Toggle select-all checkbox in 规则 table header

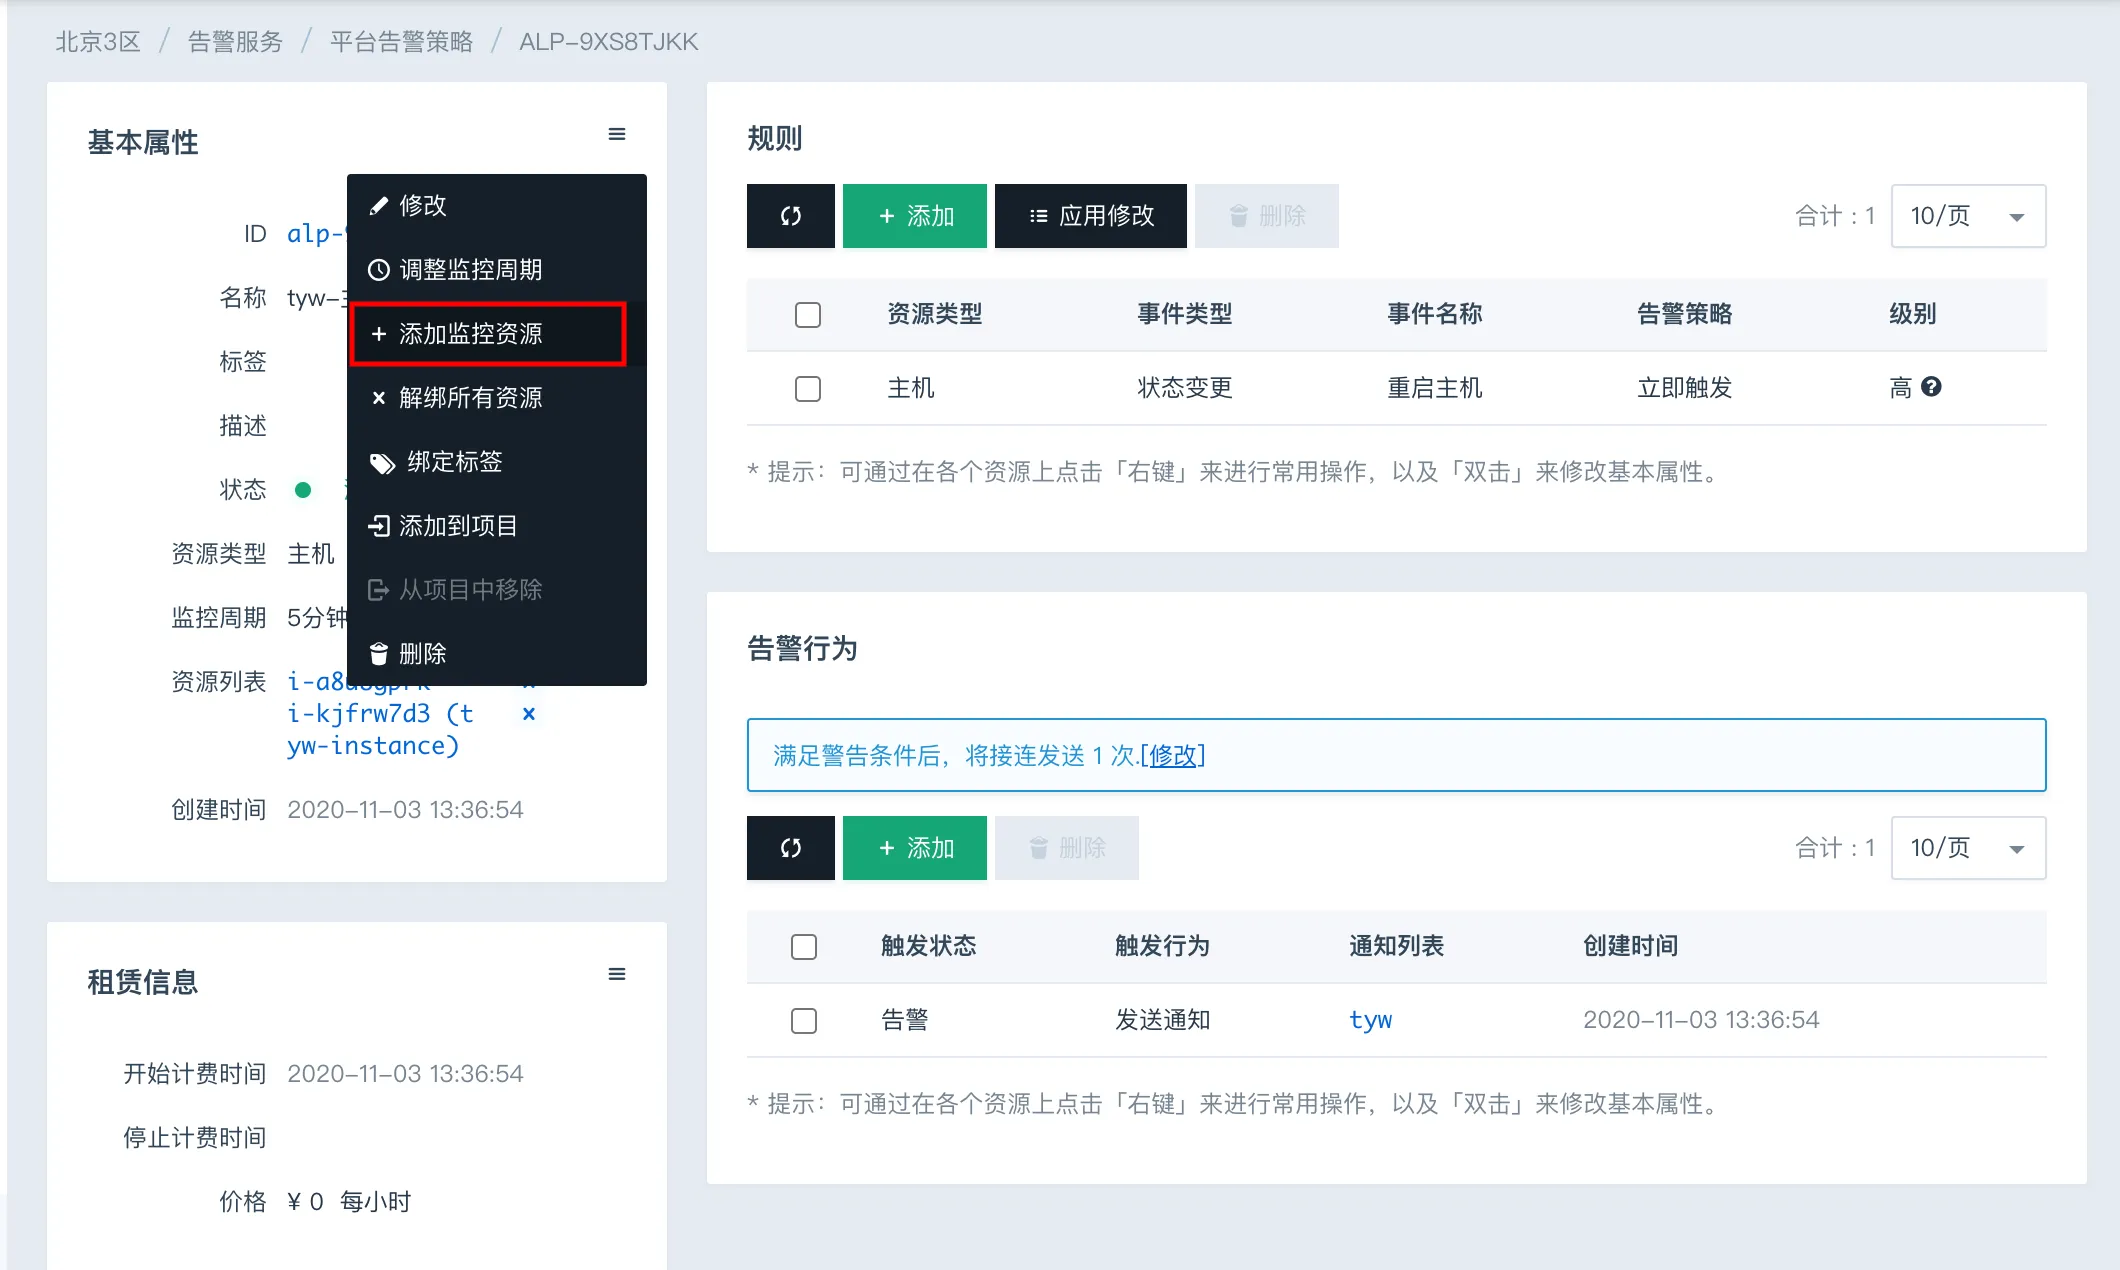808,315
